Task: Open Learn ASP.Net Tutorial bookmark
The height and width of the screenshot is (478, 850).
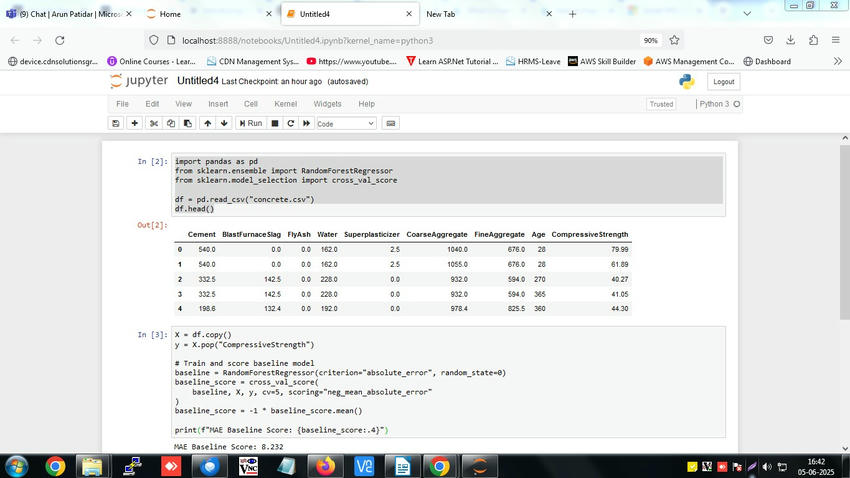Action: click(x=452, y=61)
